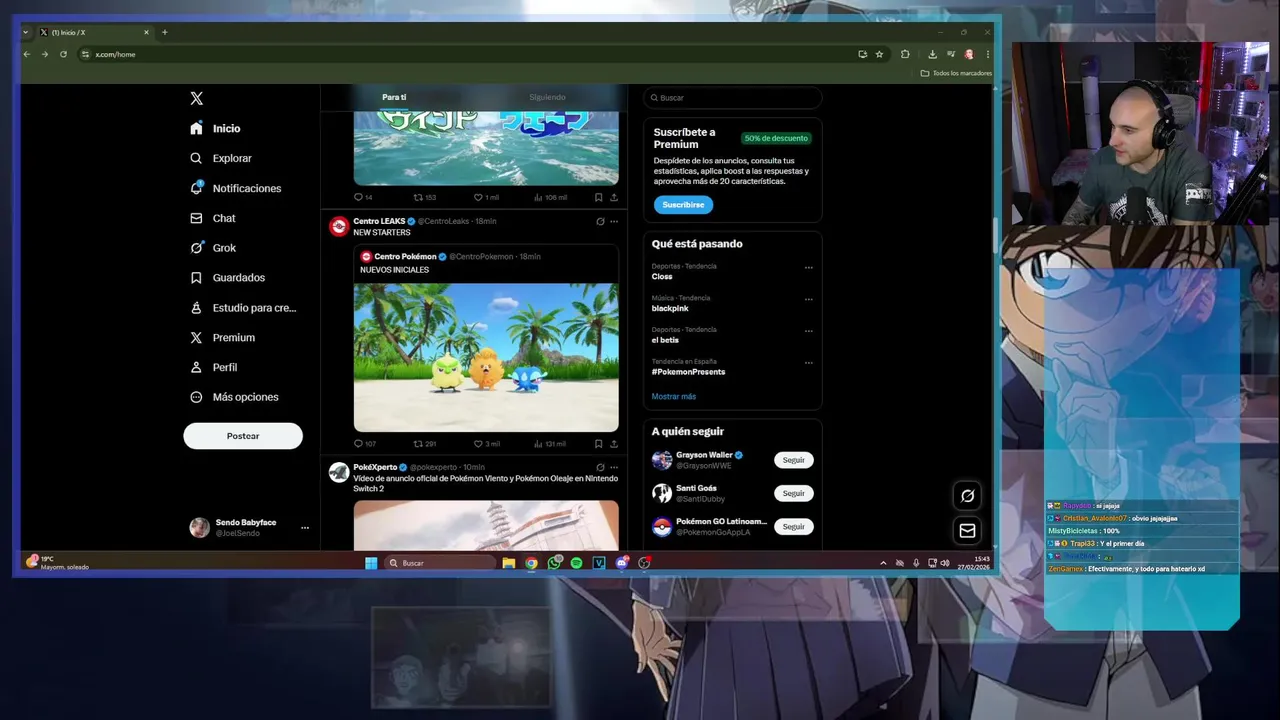This screenshot has width=1280, height=720.
Task: Expand Más opciones in the sidebar
Action: click(x=234, y=397)
